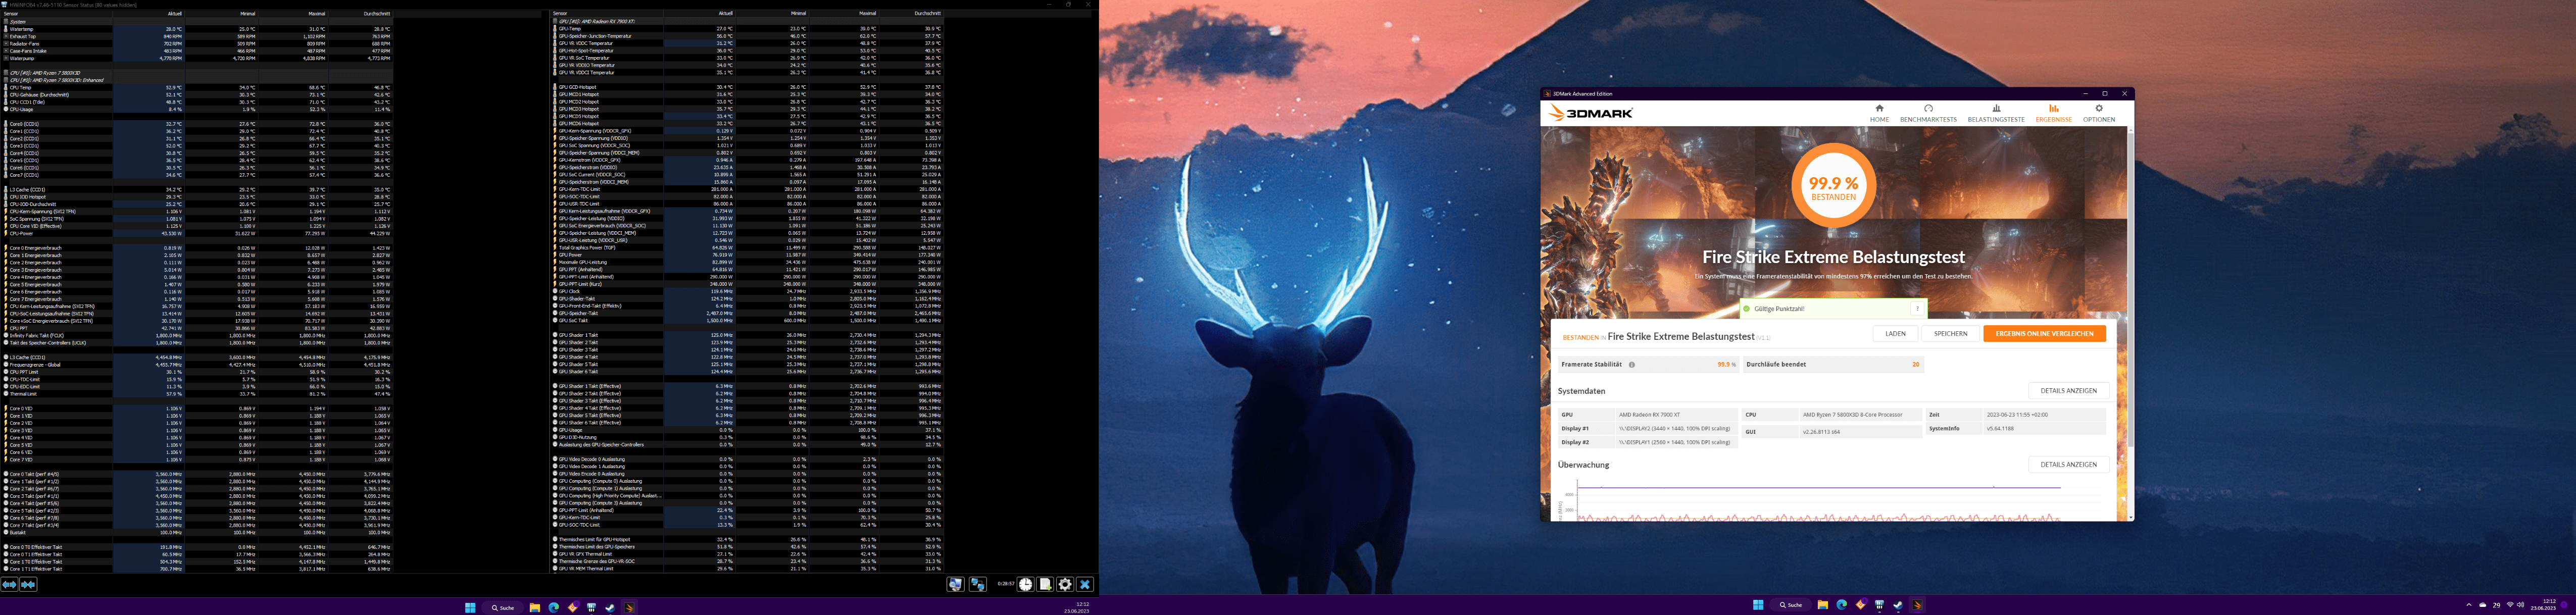Show hidden tray icons chevron
The height and width of the screenshot is (615, 2576).
[2469, 605]
